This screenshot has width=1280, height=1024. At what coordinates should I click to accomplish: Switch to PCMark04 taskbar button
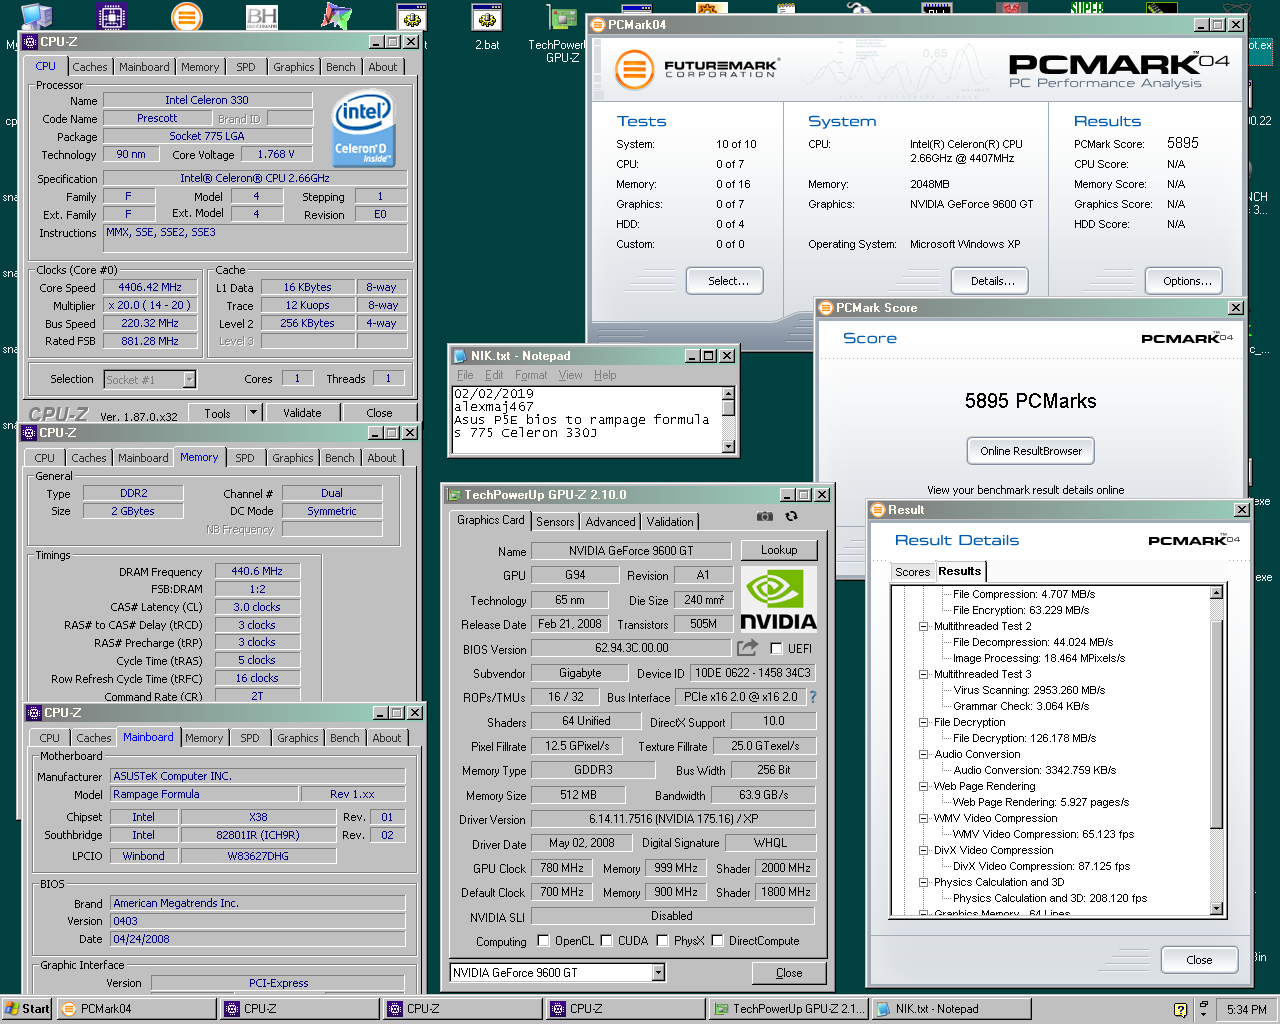pos(136,1009)
